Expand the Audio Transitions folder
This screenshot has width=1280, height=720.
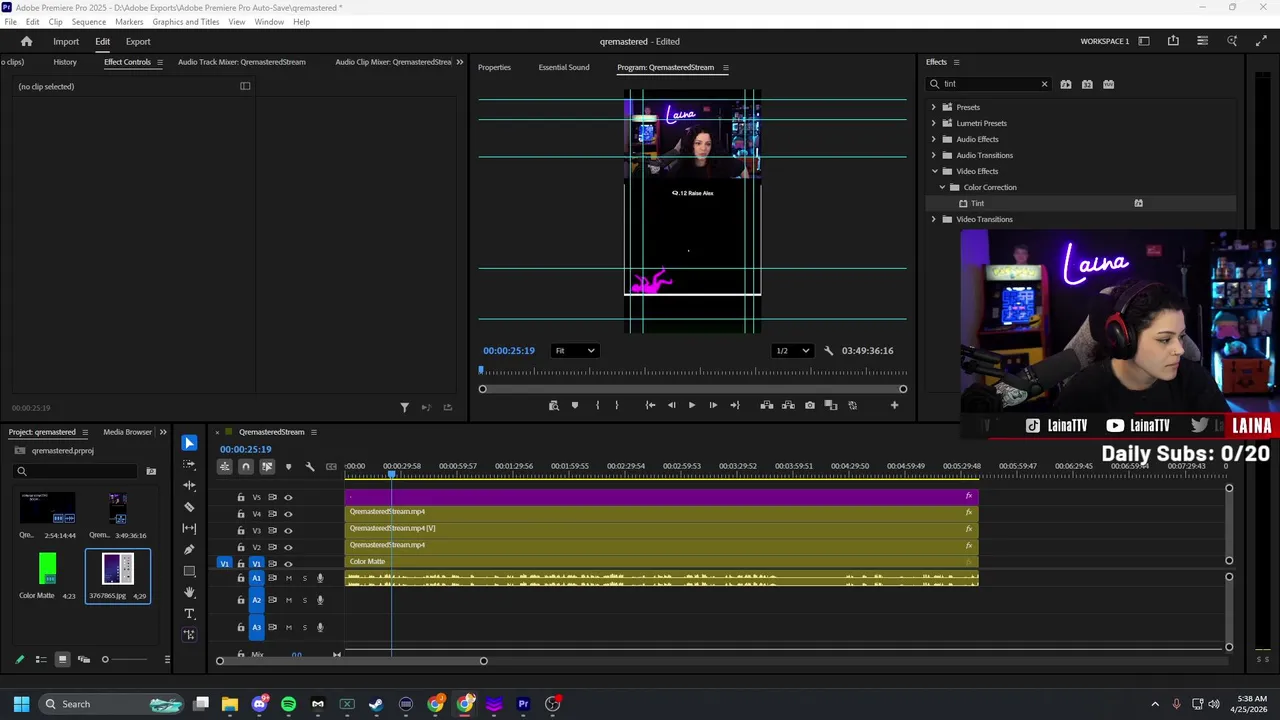(x=934, y=155)
